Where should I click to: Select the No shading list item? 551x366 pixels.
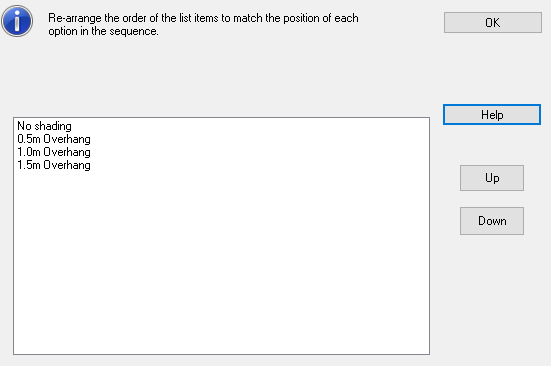pos(44,126)
